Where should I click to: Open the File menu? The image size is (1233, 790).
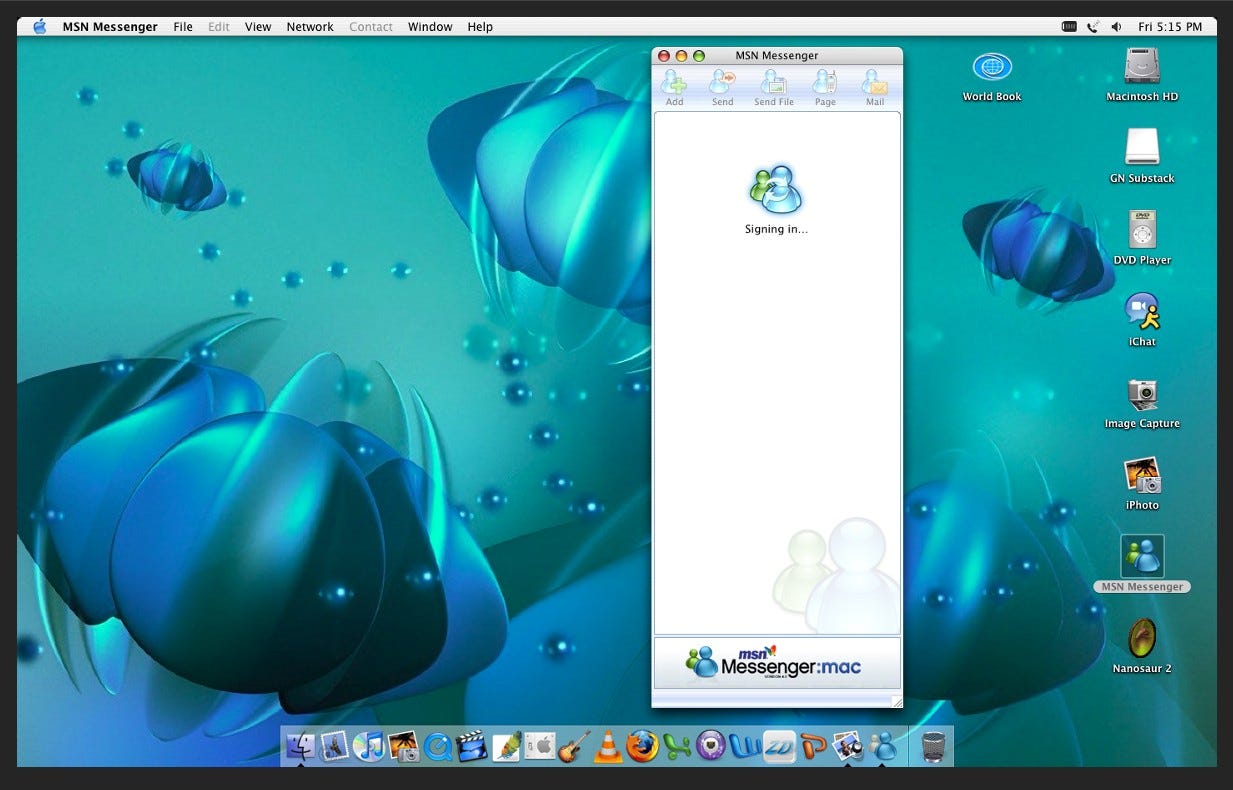click(x=183, y=27)
